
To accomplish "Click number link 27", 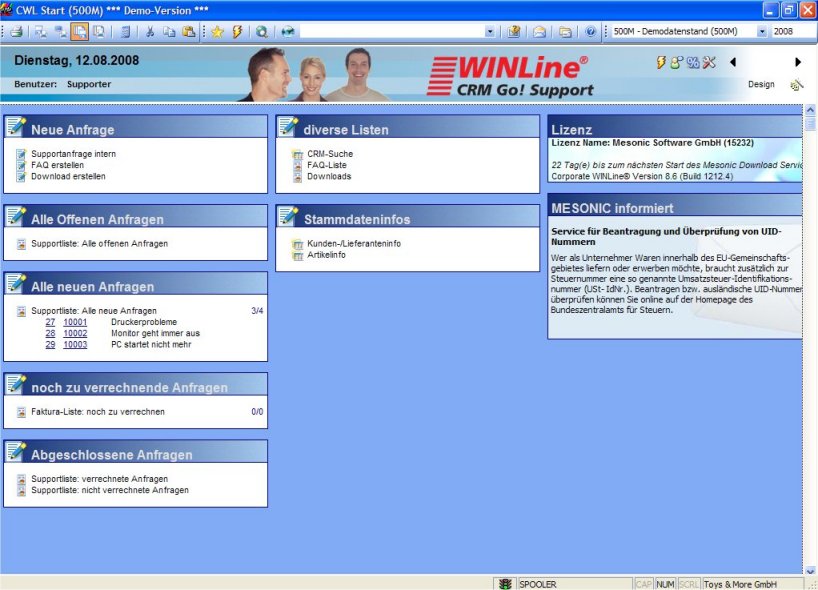I will click(50, 322).
